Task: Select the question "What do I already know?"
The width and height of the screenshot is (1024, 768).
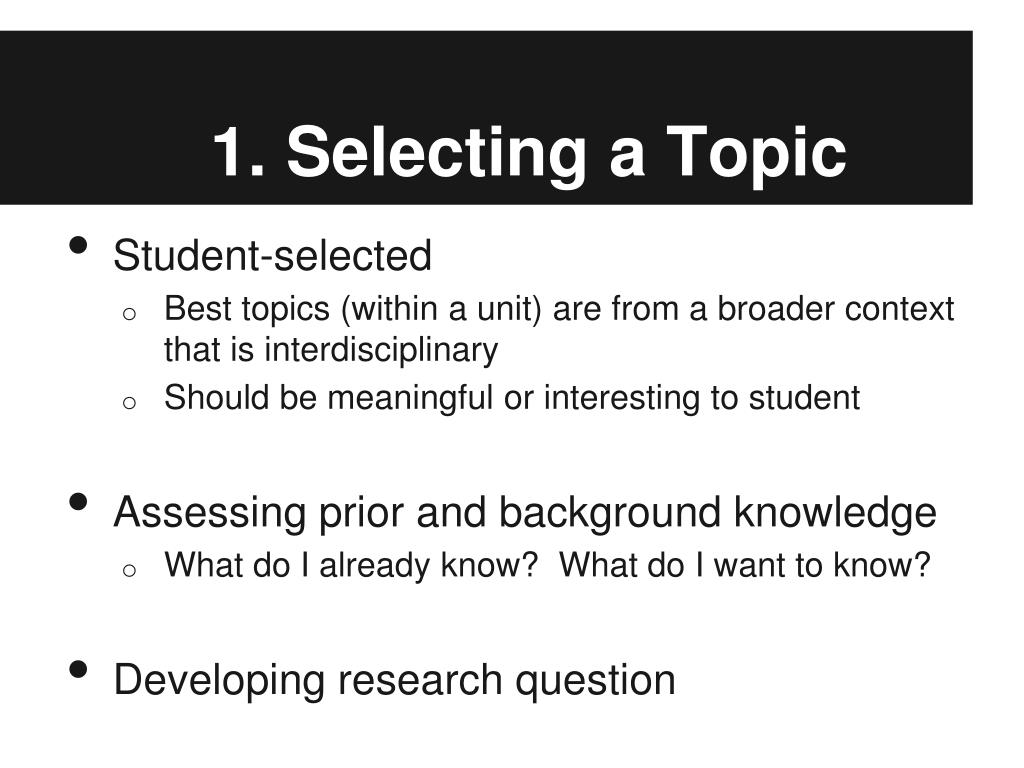Action: click(351, 566)
